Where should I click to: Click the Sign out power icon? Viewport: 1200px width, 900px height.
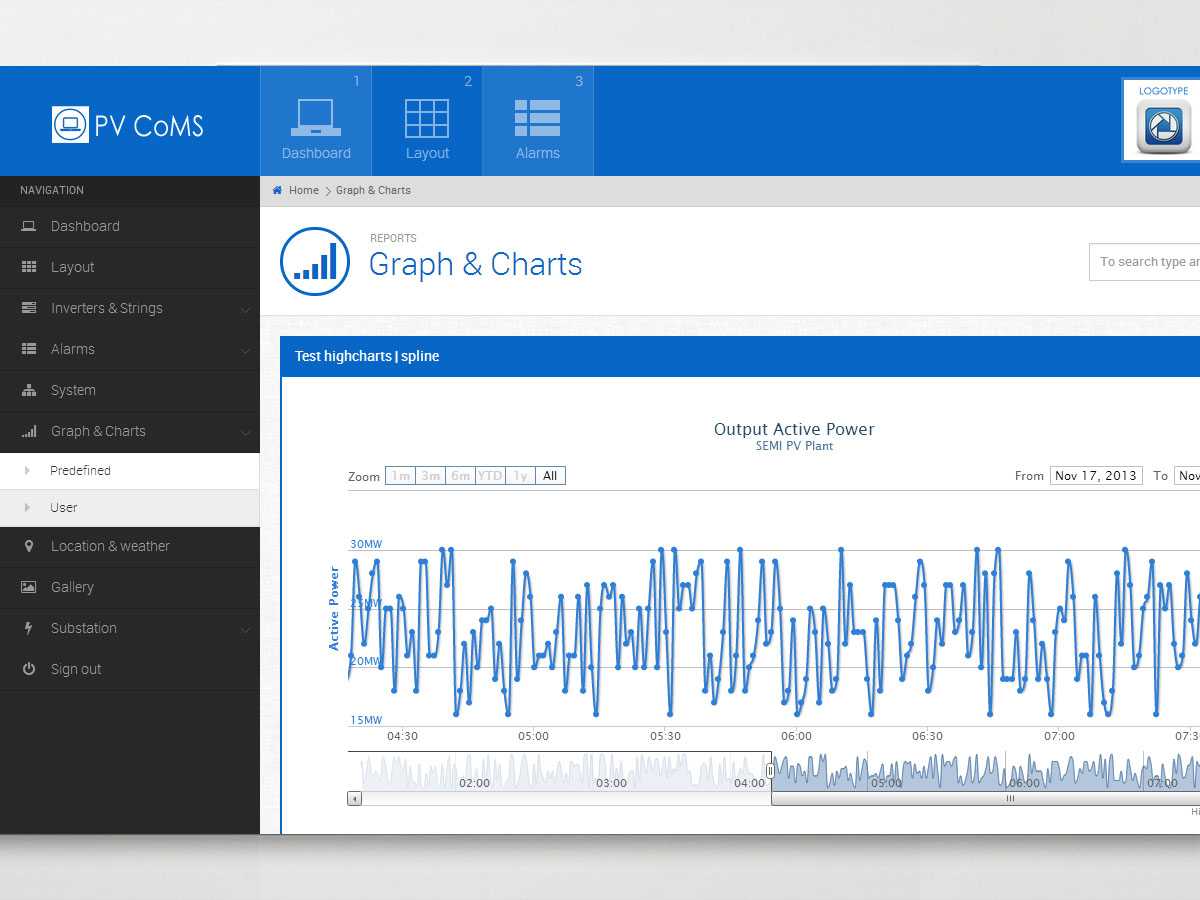[29, 669]
